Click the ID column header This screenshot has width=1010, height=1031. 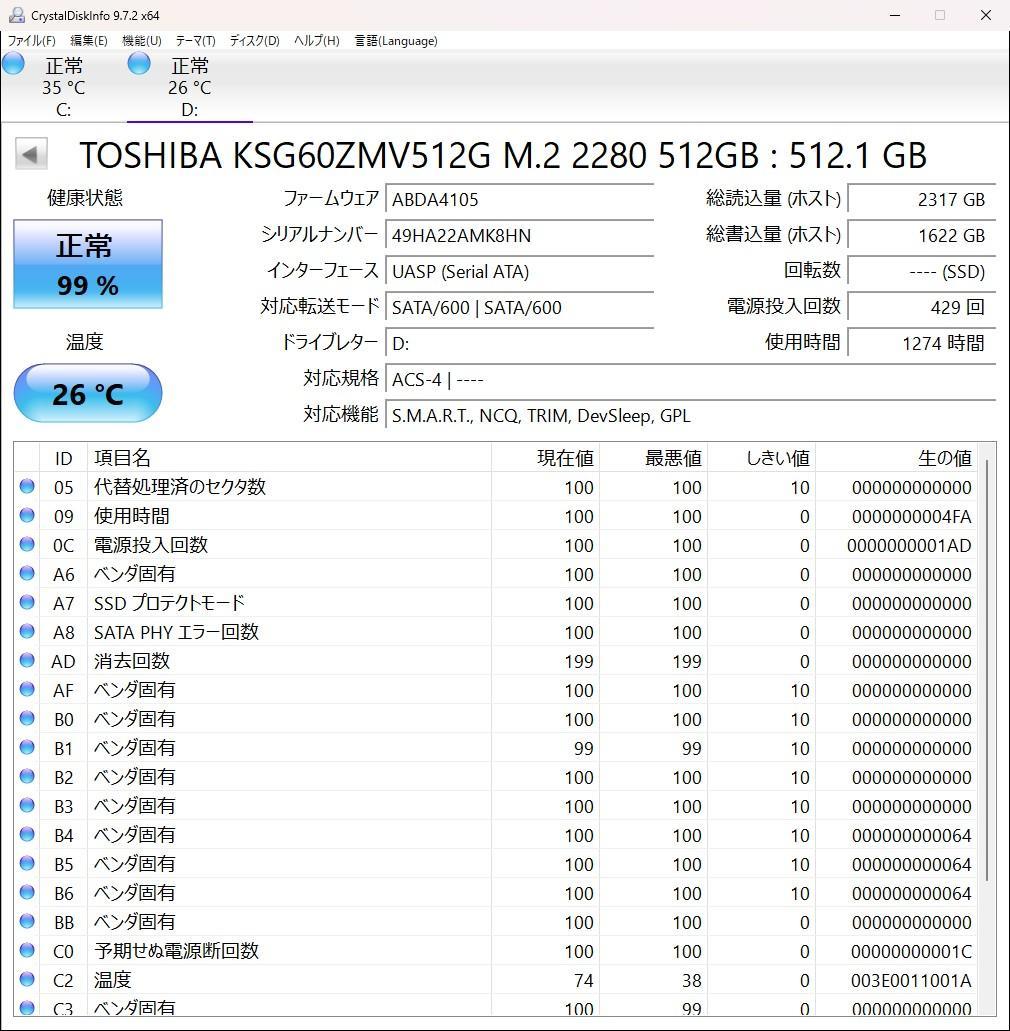(x=63, y=458)
